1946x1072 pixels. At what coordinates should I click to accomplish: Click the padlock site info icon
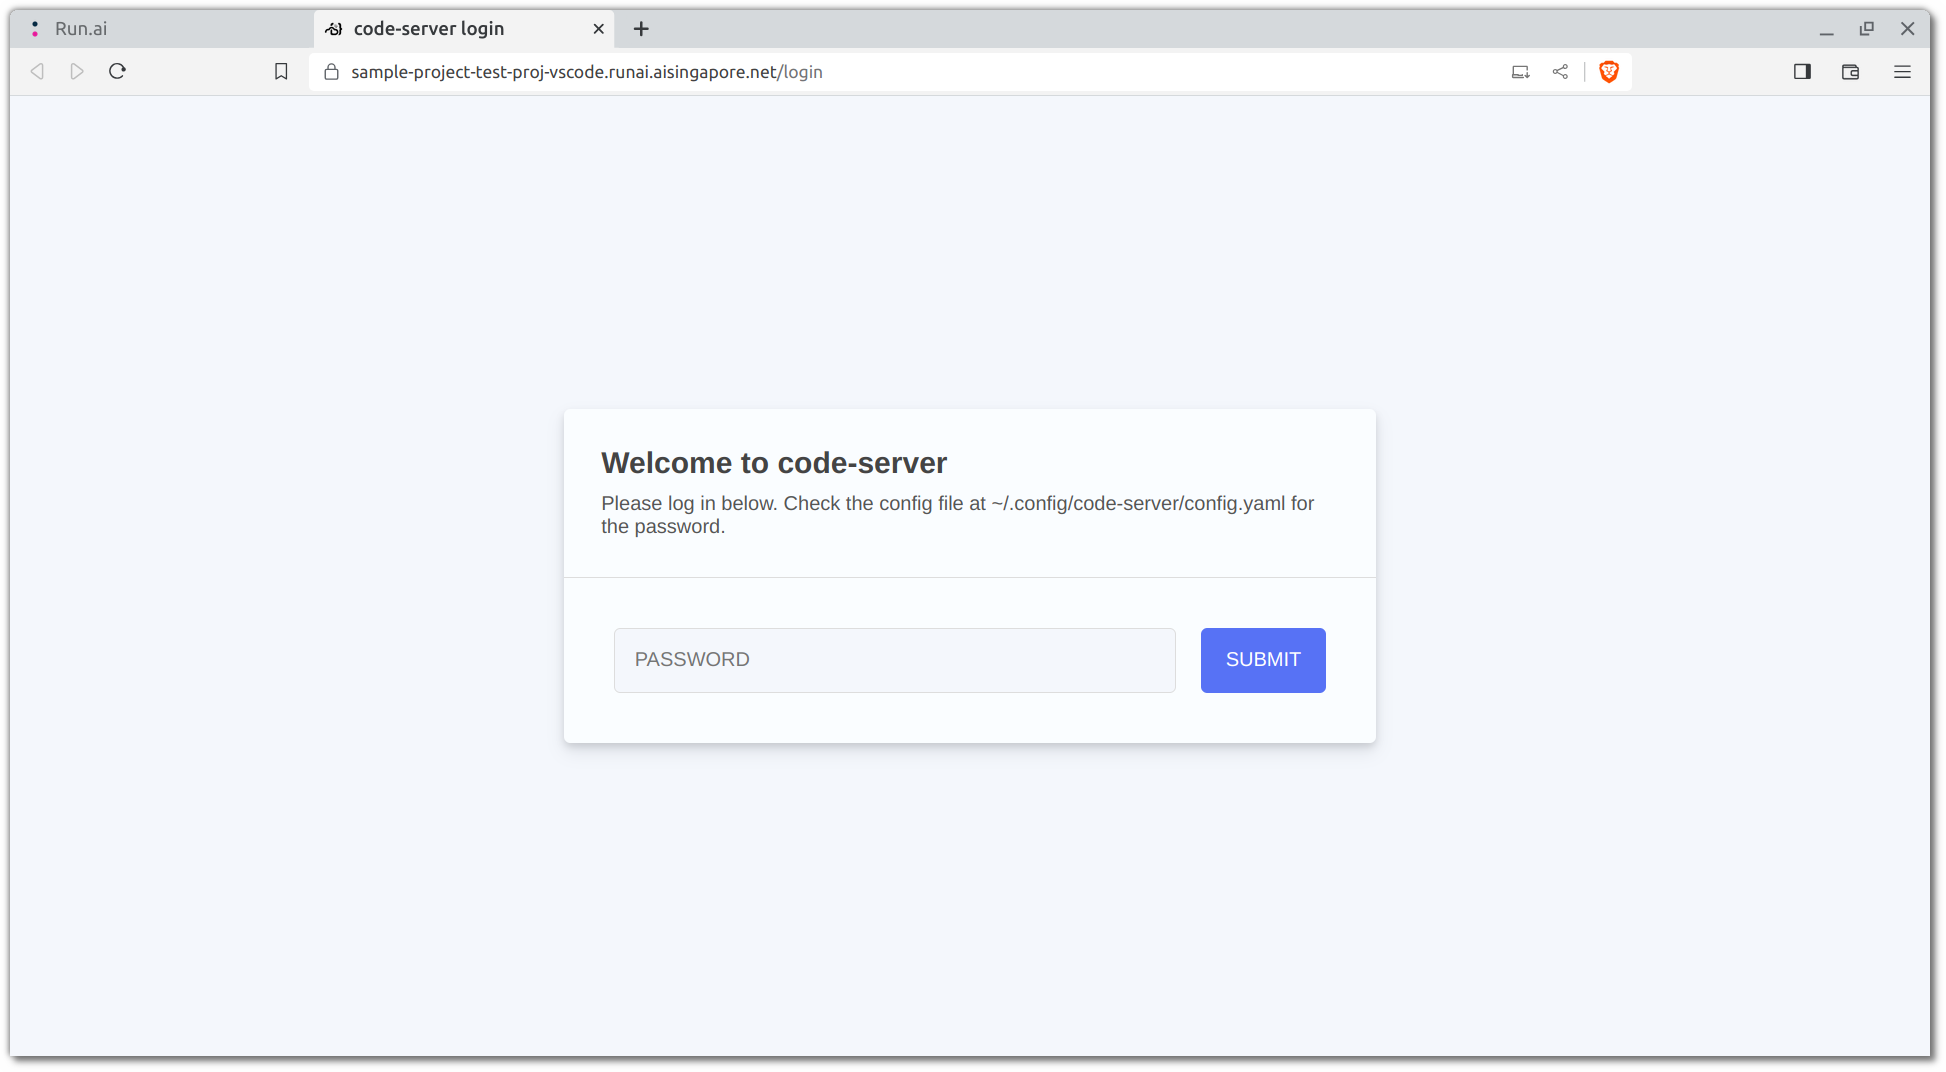coord(332,72)
